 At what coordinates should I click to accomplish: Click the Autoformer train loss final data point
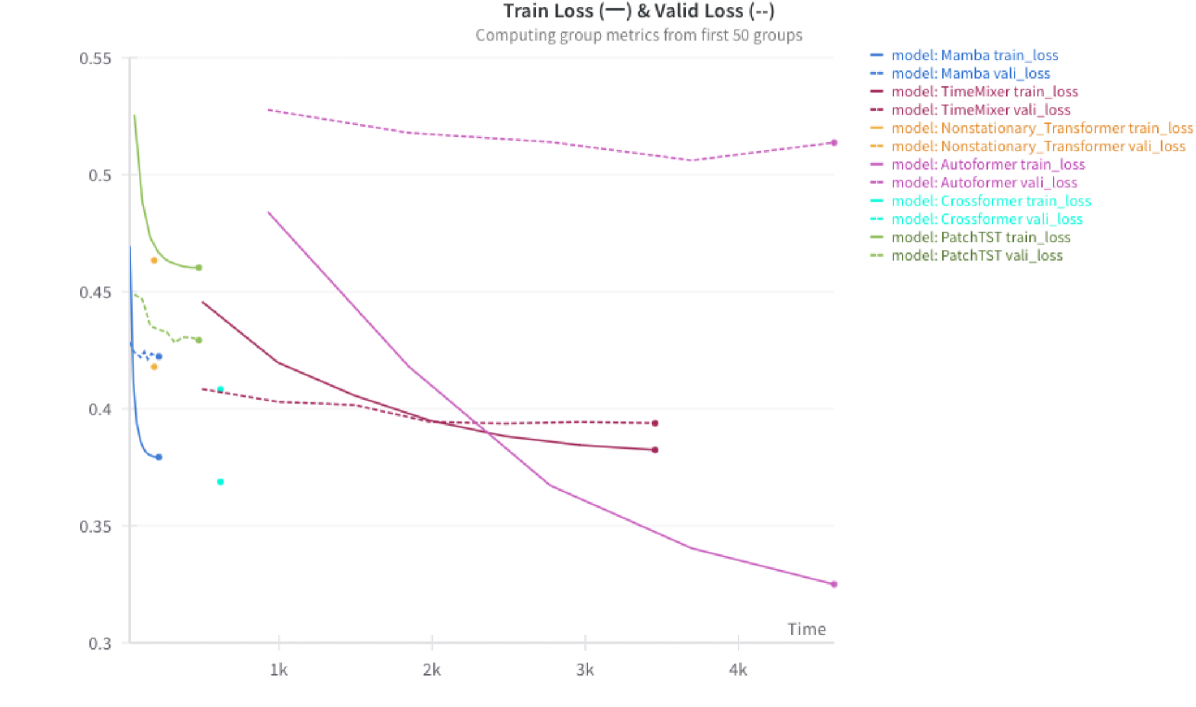833,584
